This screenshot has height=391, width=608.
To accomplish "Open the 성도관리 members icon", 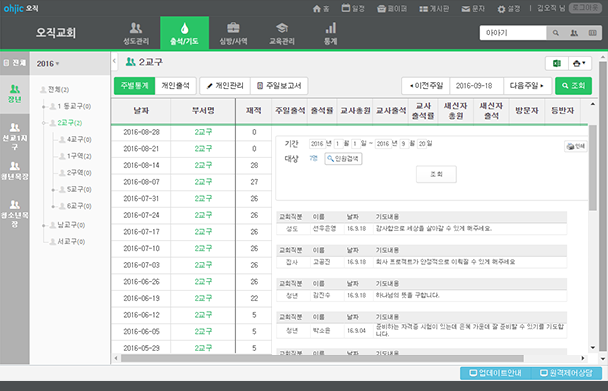I will pos(136,28).
